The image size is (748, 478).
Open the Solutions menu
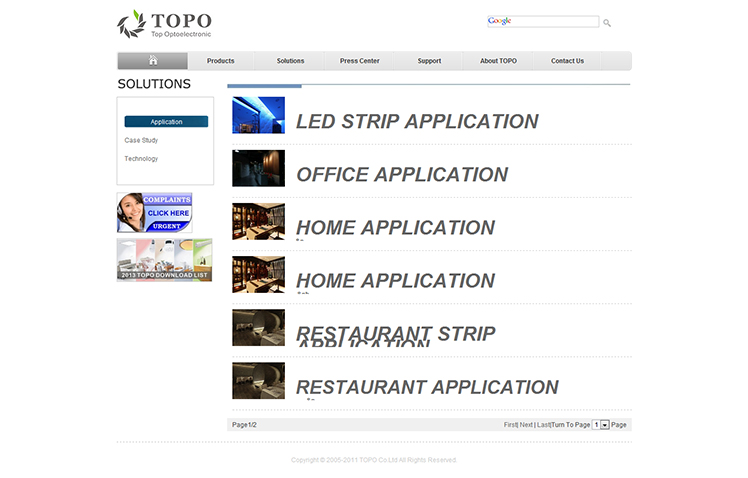coord(290,61)
